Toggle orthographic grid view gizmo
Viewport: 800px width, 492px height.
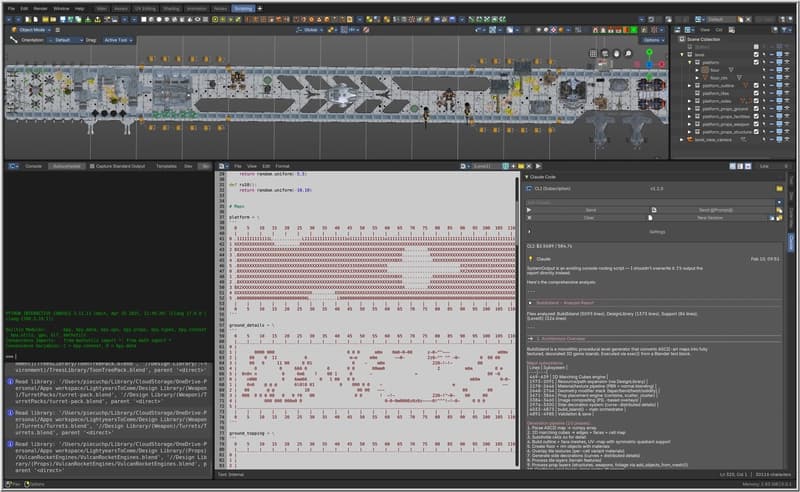(593, 53)
